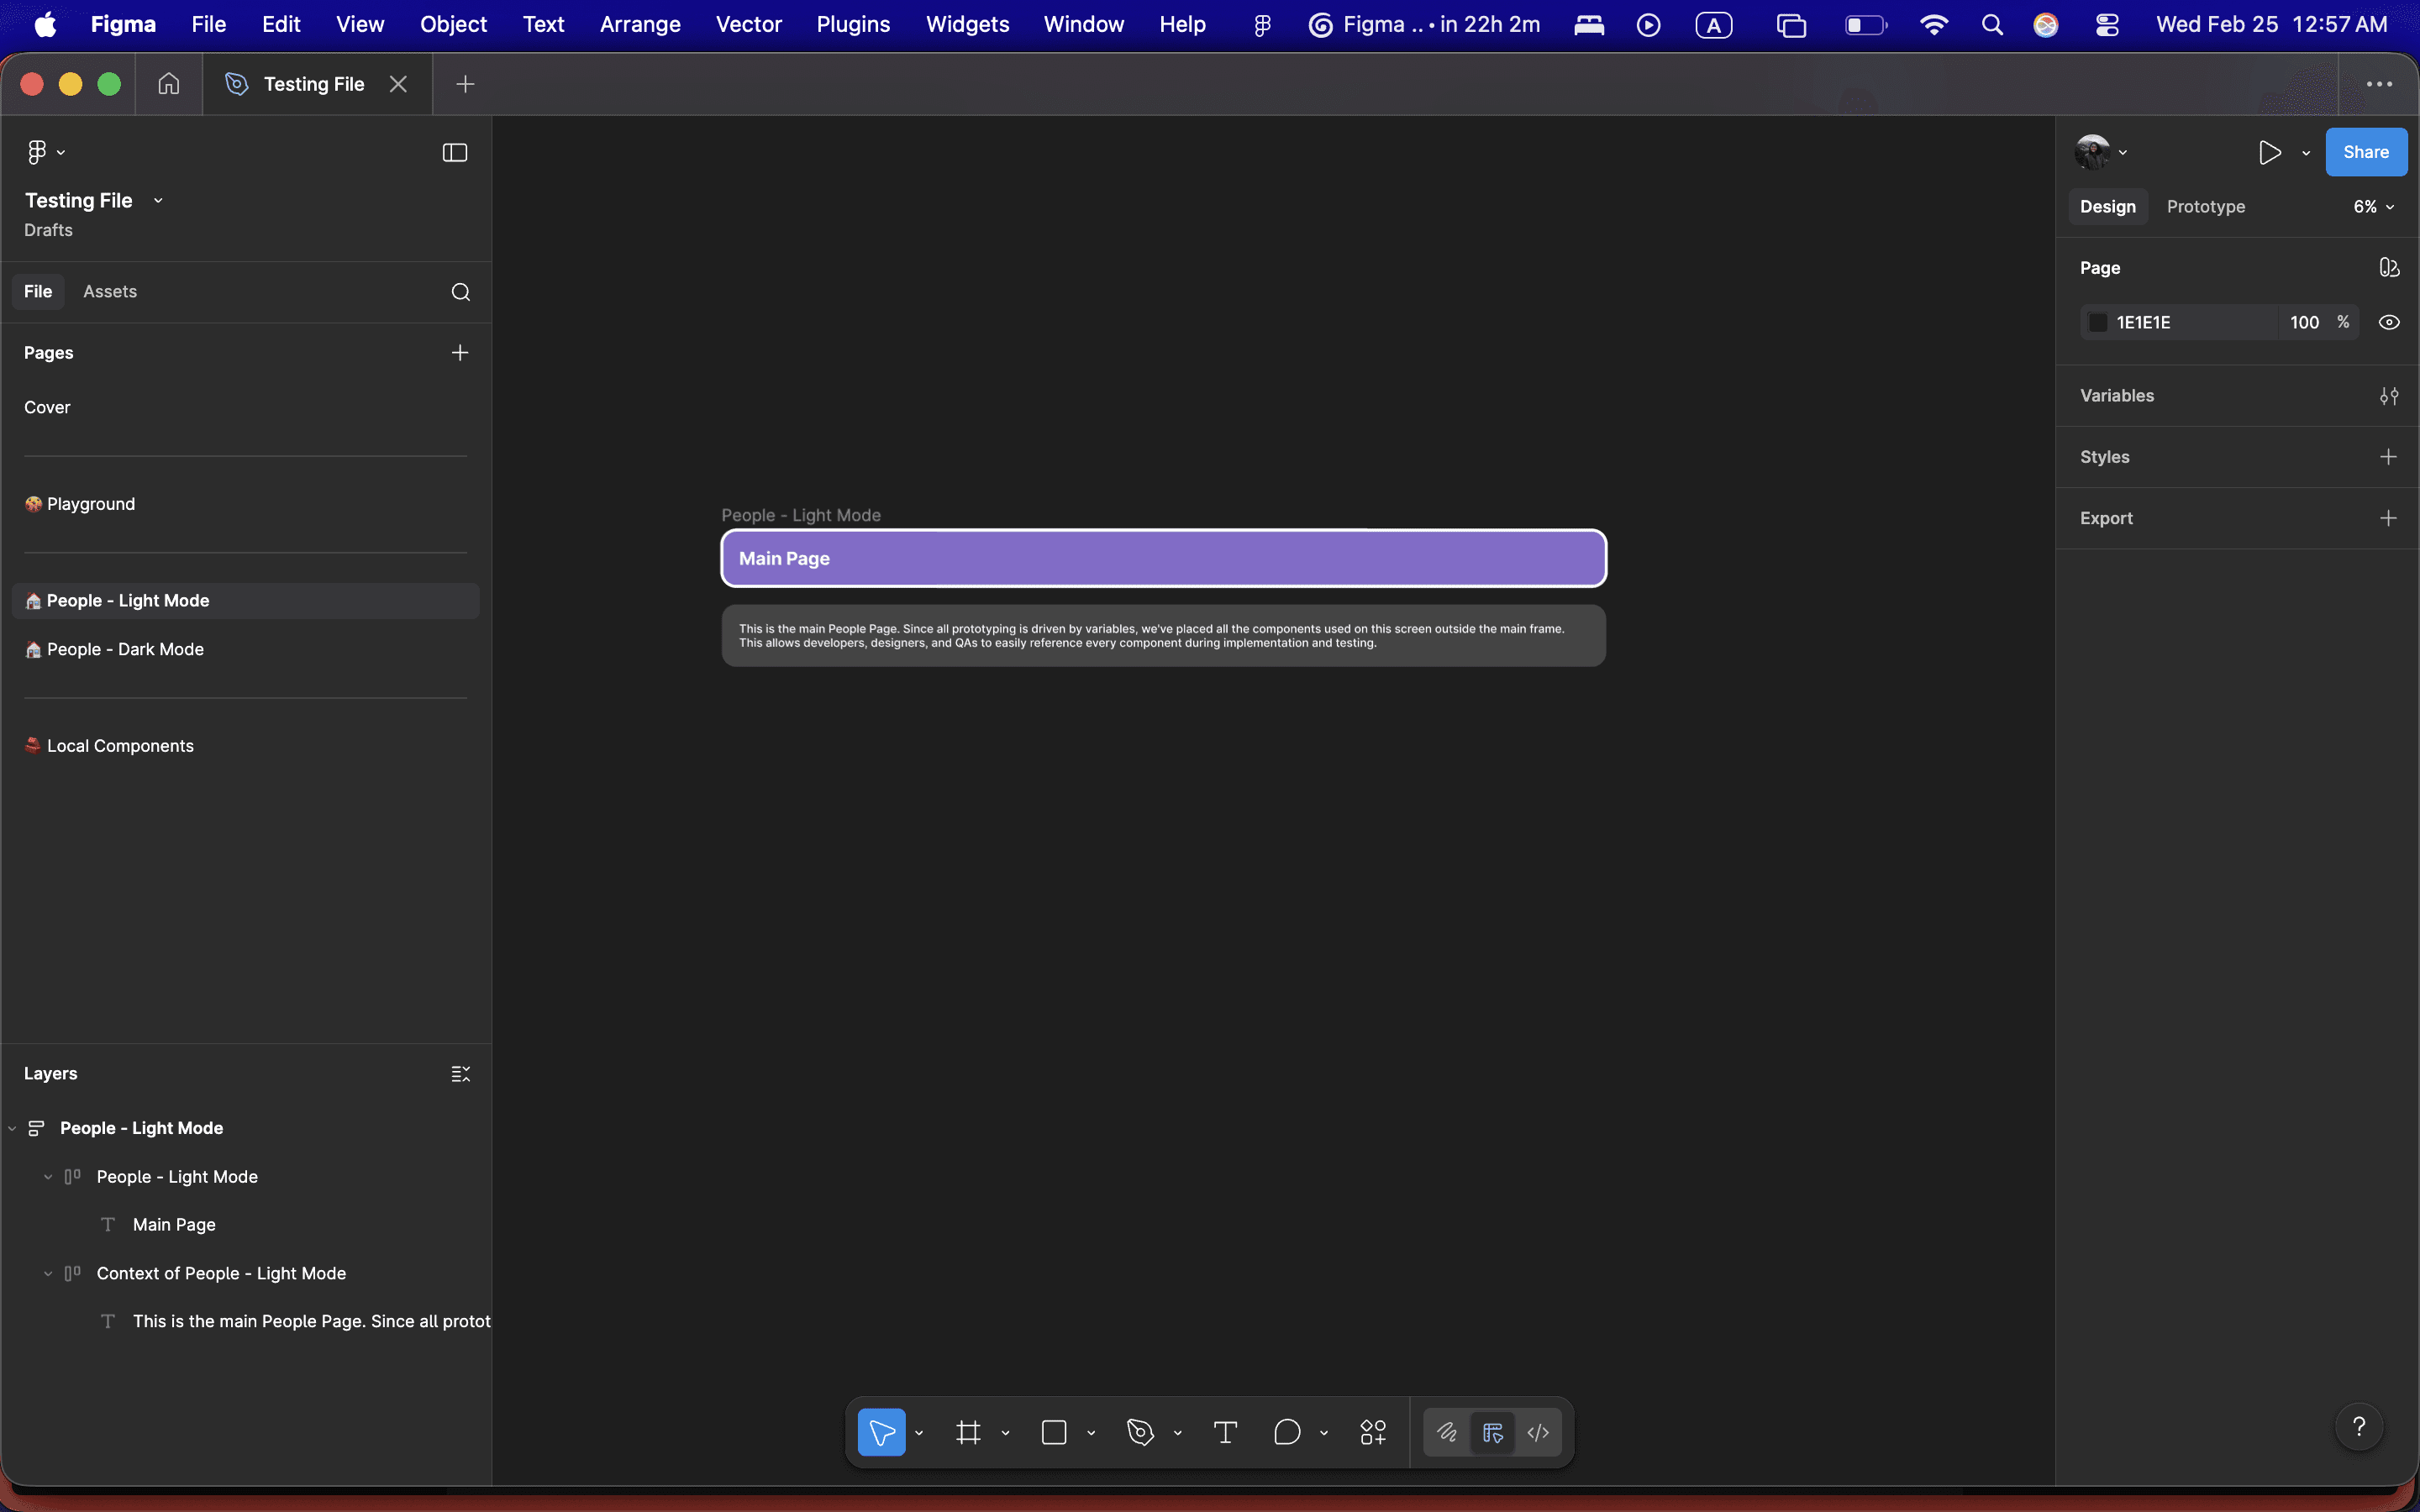The height and width of the screenshot is (1512, 2420).
Task: Click the search icon in File panel
Action: point(460,292)
